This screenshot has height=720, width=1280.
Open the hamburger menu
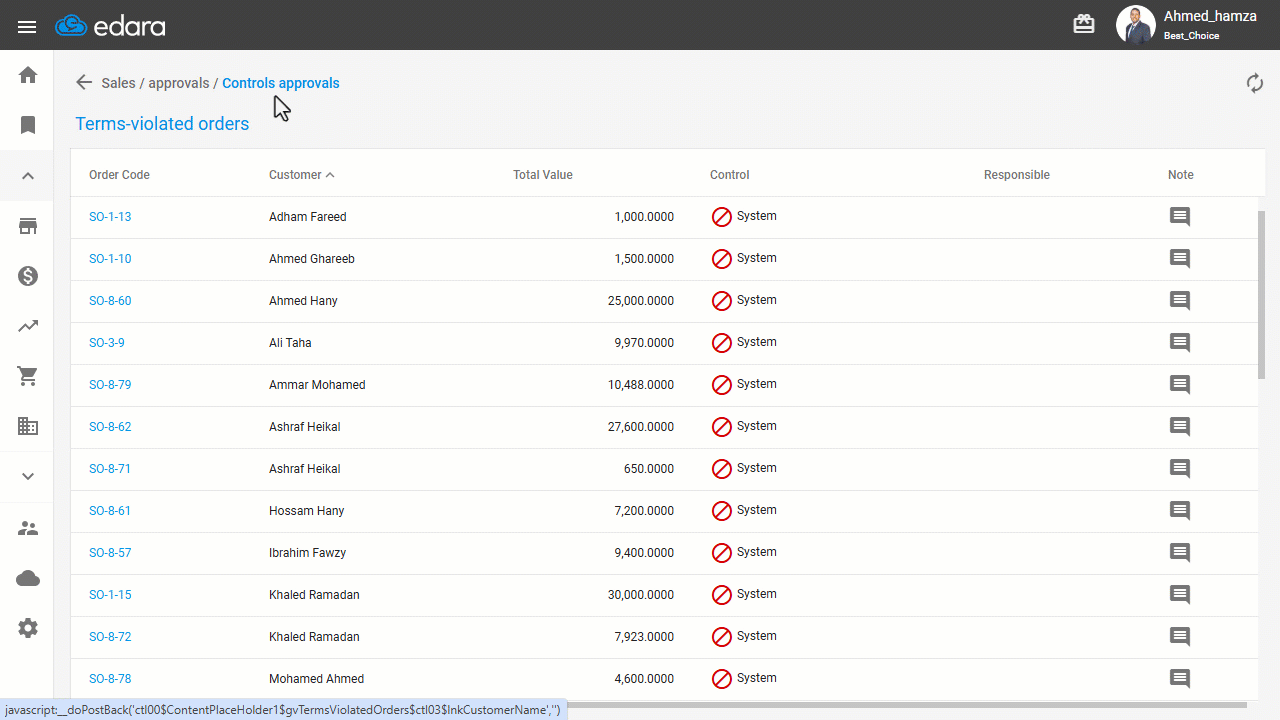(x=27, y=27)
